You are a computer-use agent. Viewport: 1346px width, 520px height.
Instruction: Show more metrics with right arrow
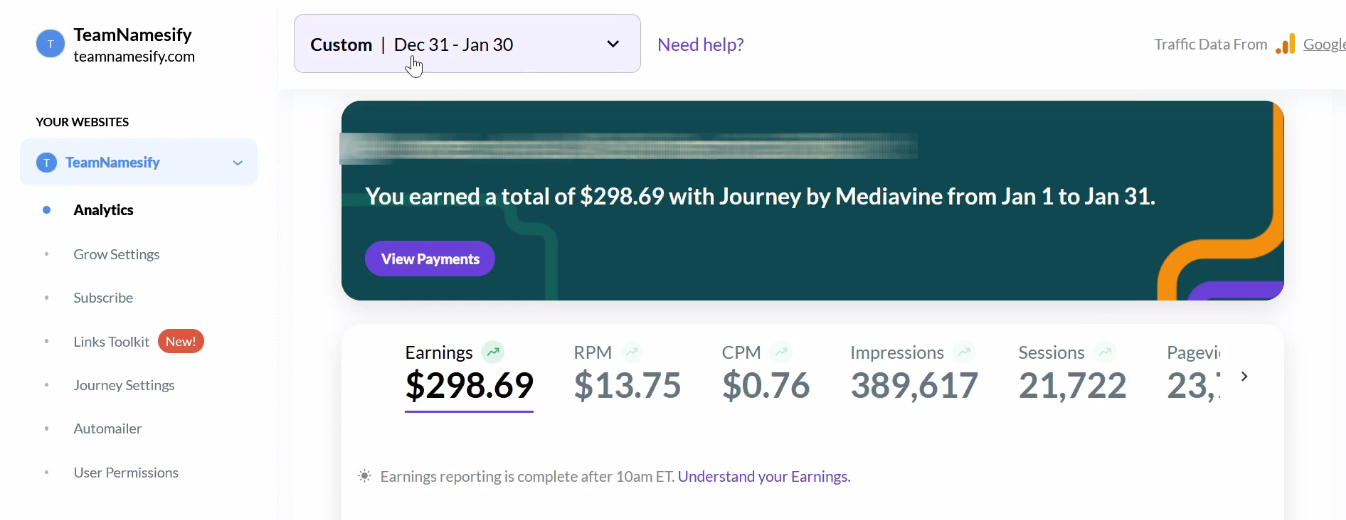1244,376
